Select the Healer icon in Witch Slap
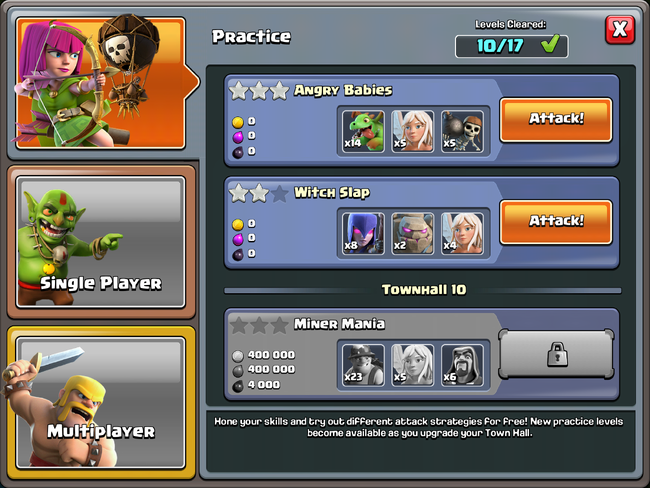Image resolution: width=650 pixels, height=488 pixels. [x=462, y=233]
